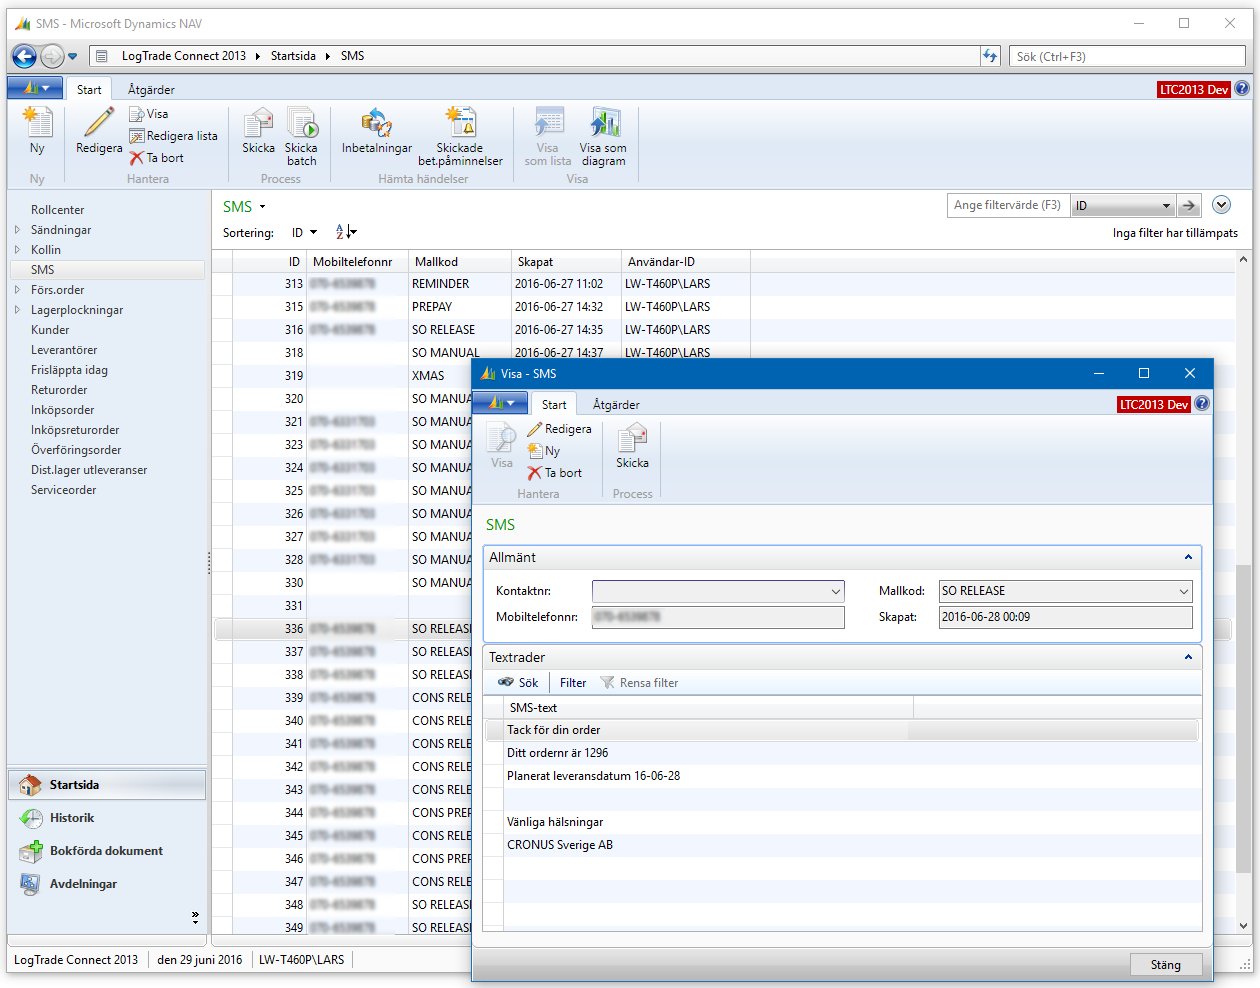Expand the Kollin tree item
The width and height of the screenshot is (1260, 988).
click(17, 249)
